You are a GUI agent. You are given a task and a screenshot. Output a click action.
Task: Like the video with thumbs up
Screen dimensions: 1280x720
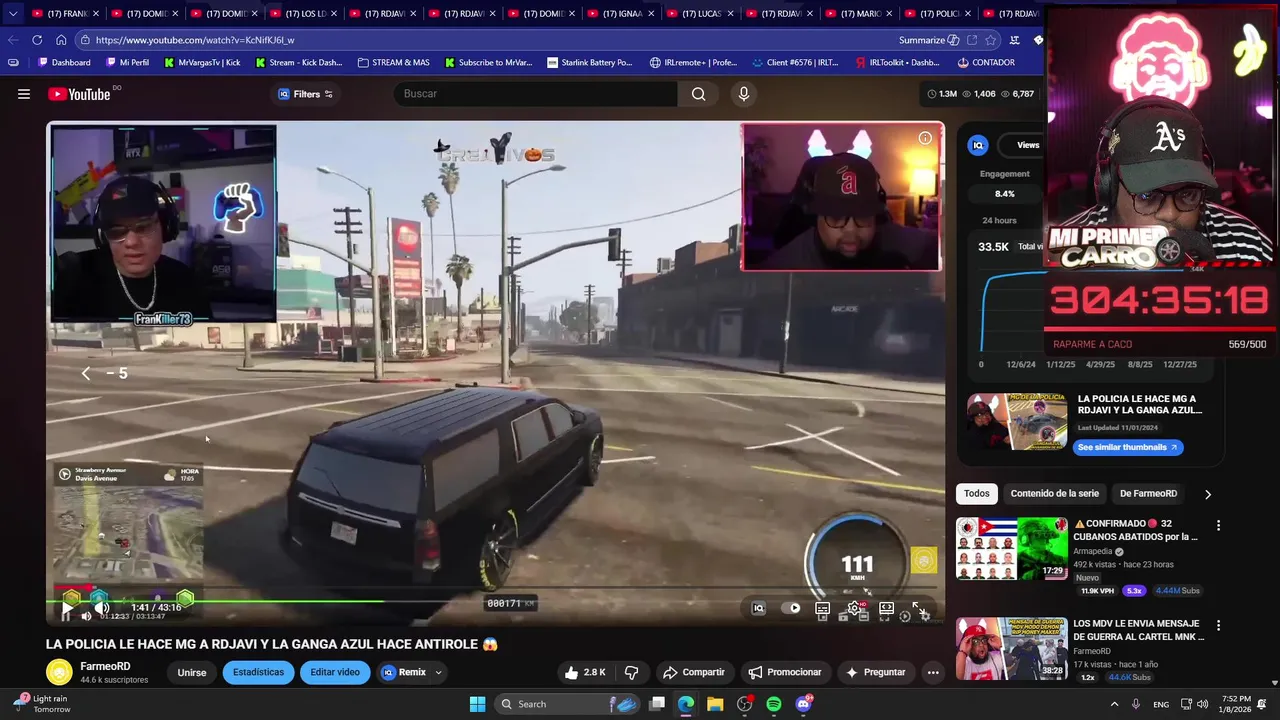click(584, 672)
